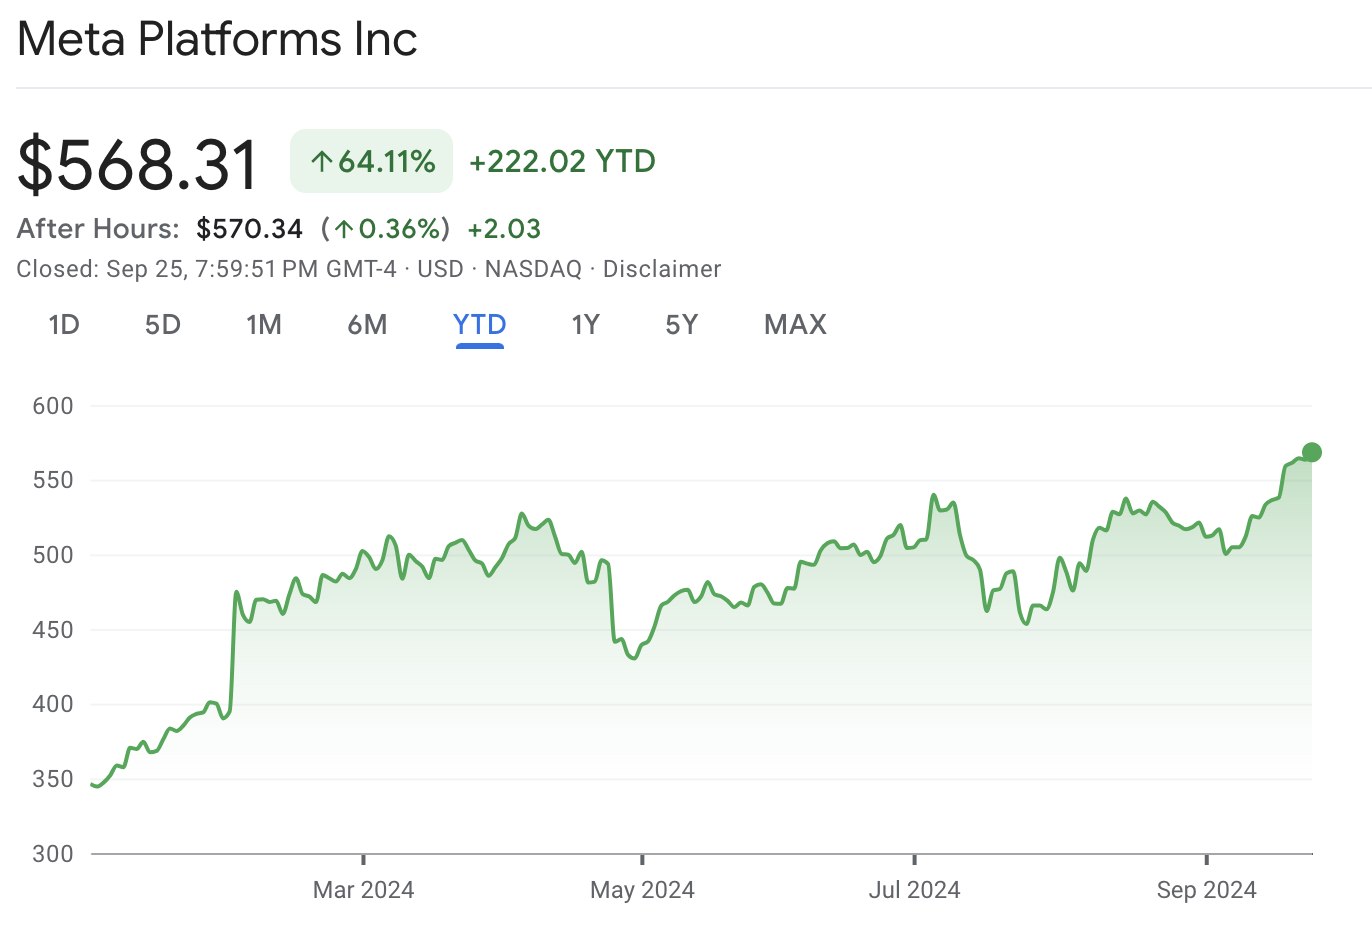Click the Meta Platforms Inc title
This screenshot has height=930, width=1372.
pyautogui.click(x=217, y=40)
